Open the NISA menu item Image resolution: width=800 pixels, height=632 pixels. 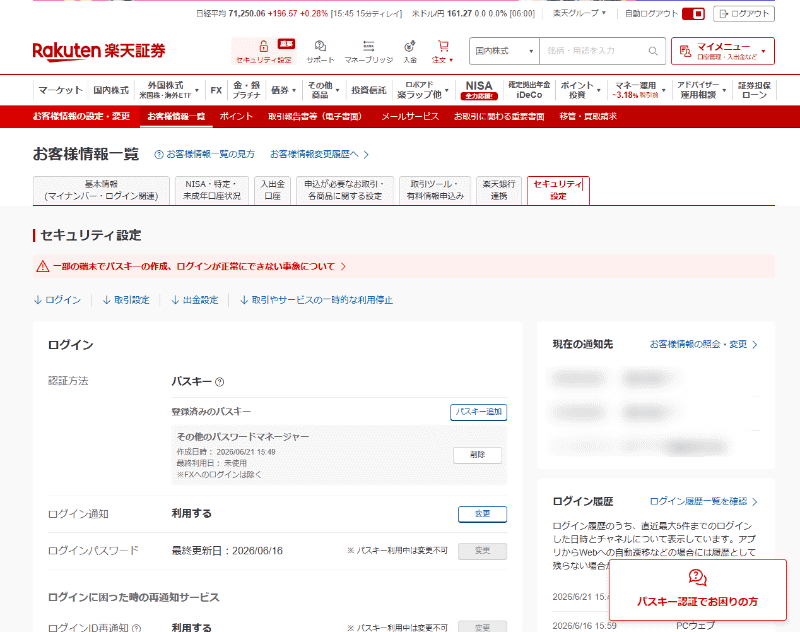pyautogui.click(x=479, y=90)
